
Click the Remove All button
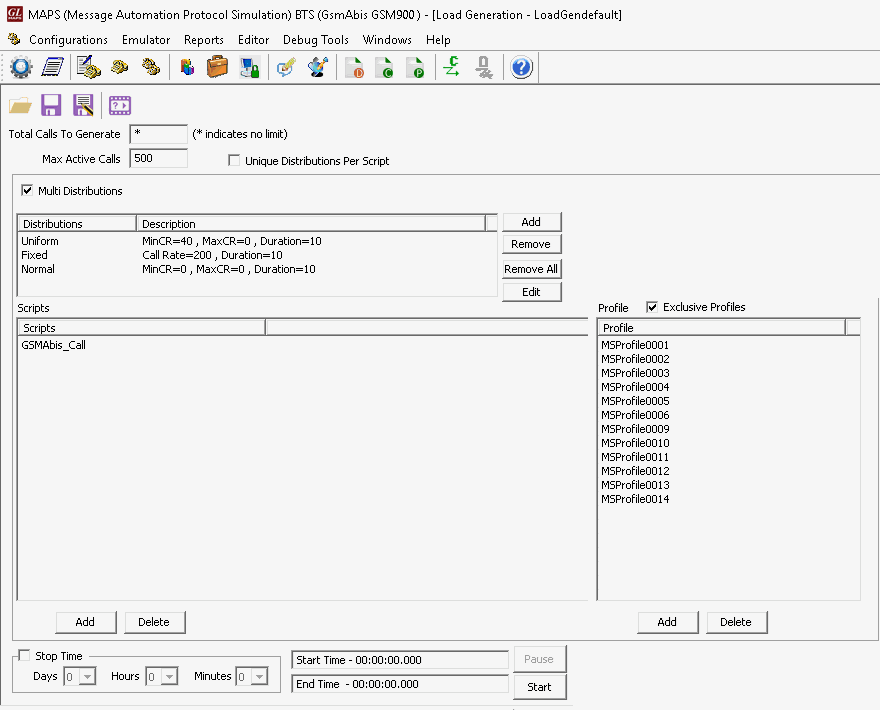click(x=531, y=268)
